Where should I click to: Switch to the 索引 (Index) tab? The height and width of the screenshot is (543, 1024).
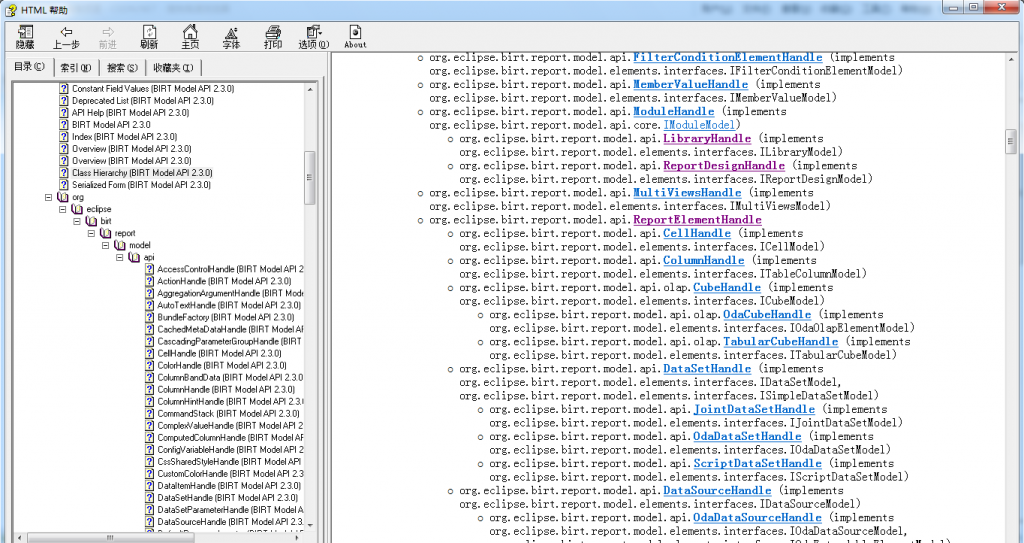coord(76,67)
